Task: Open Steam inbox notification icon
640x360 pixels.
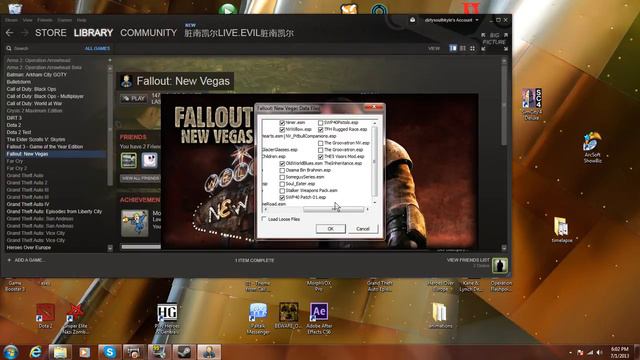Action: [x=412, y=20]
